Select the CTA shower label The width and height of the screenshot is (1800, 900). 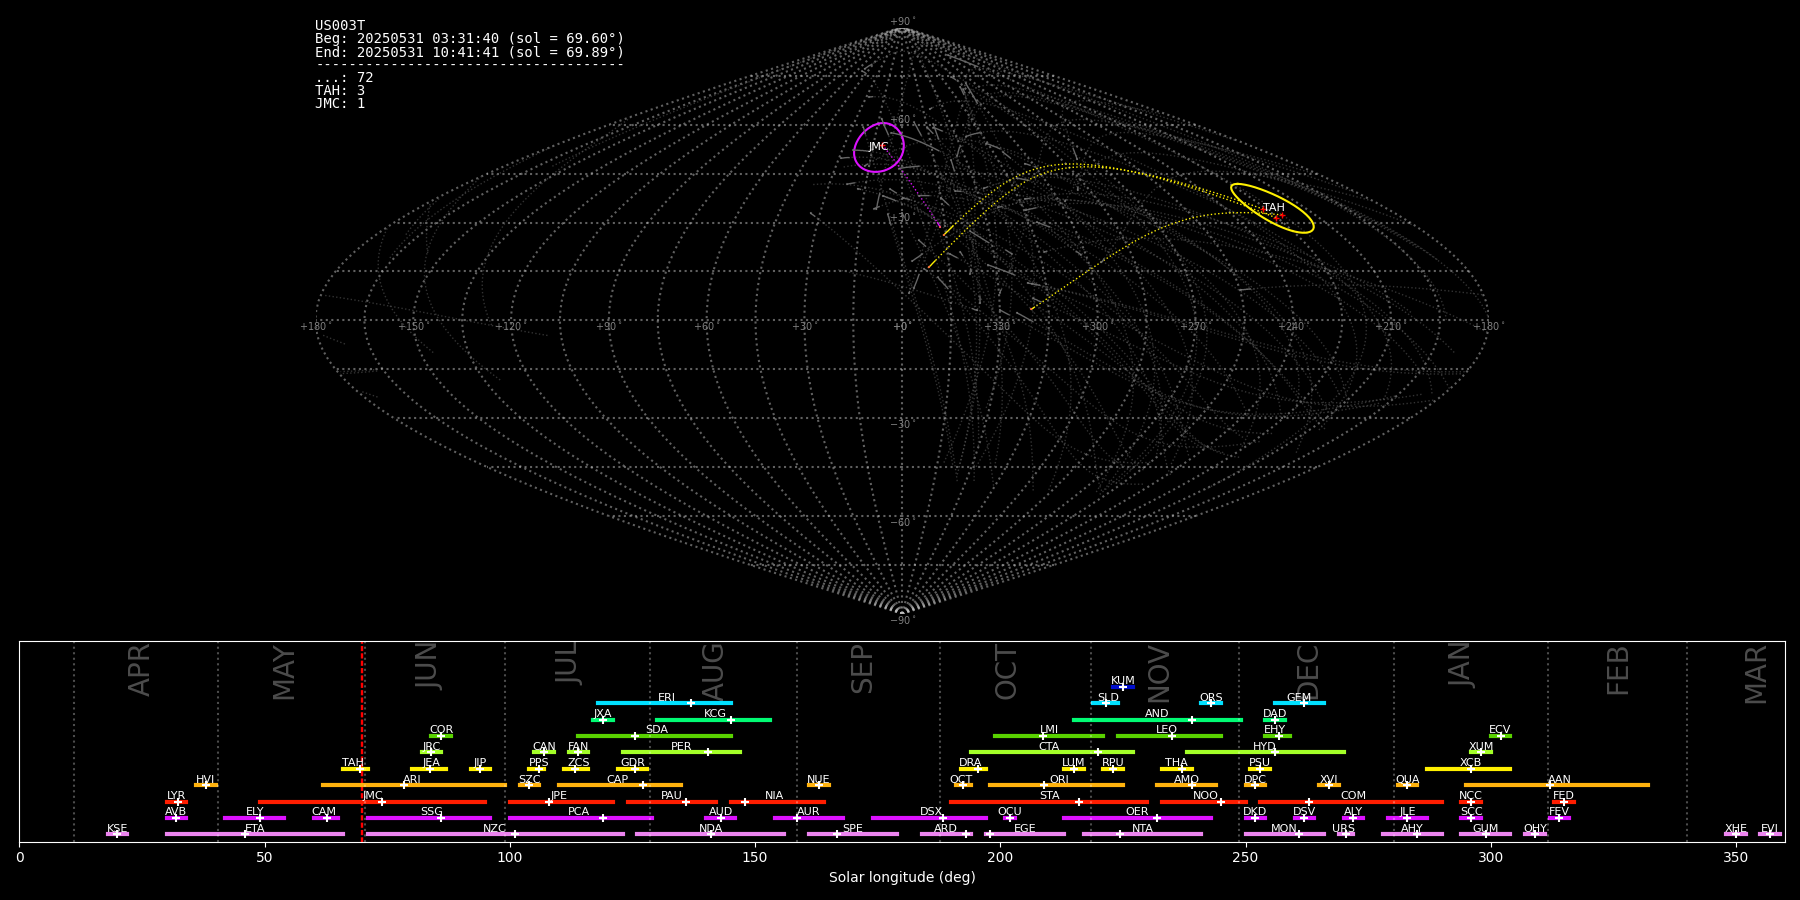1049,747
